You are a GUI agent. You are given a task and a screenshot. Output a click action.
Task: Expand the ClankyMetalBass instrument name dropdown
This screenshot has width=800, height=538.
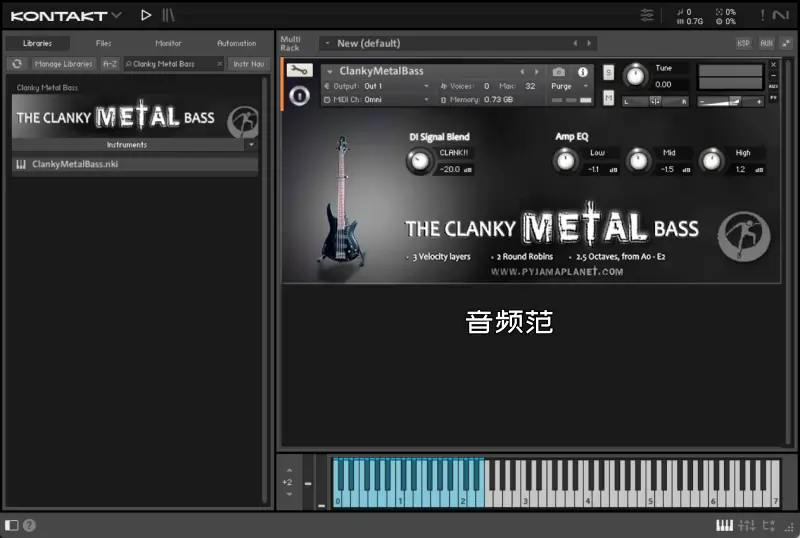(330, 71)
